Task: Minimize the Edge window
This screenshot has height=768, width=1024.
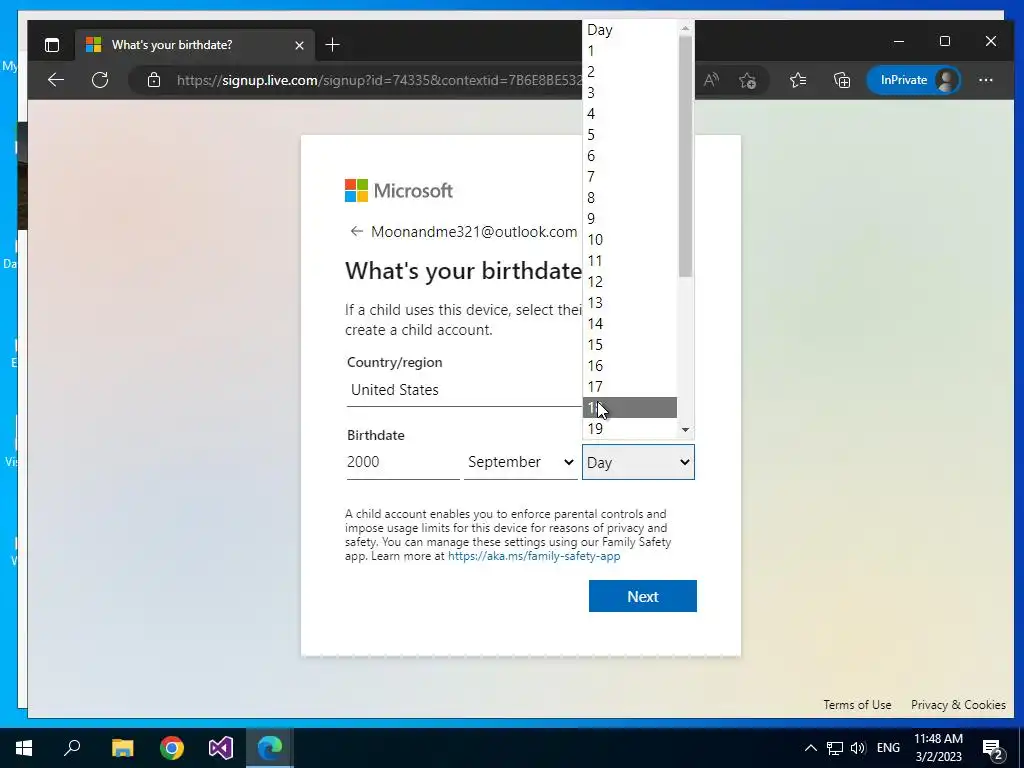Action: pyautogui.click(x=899, y=41)
